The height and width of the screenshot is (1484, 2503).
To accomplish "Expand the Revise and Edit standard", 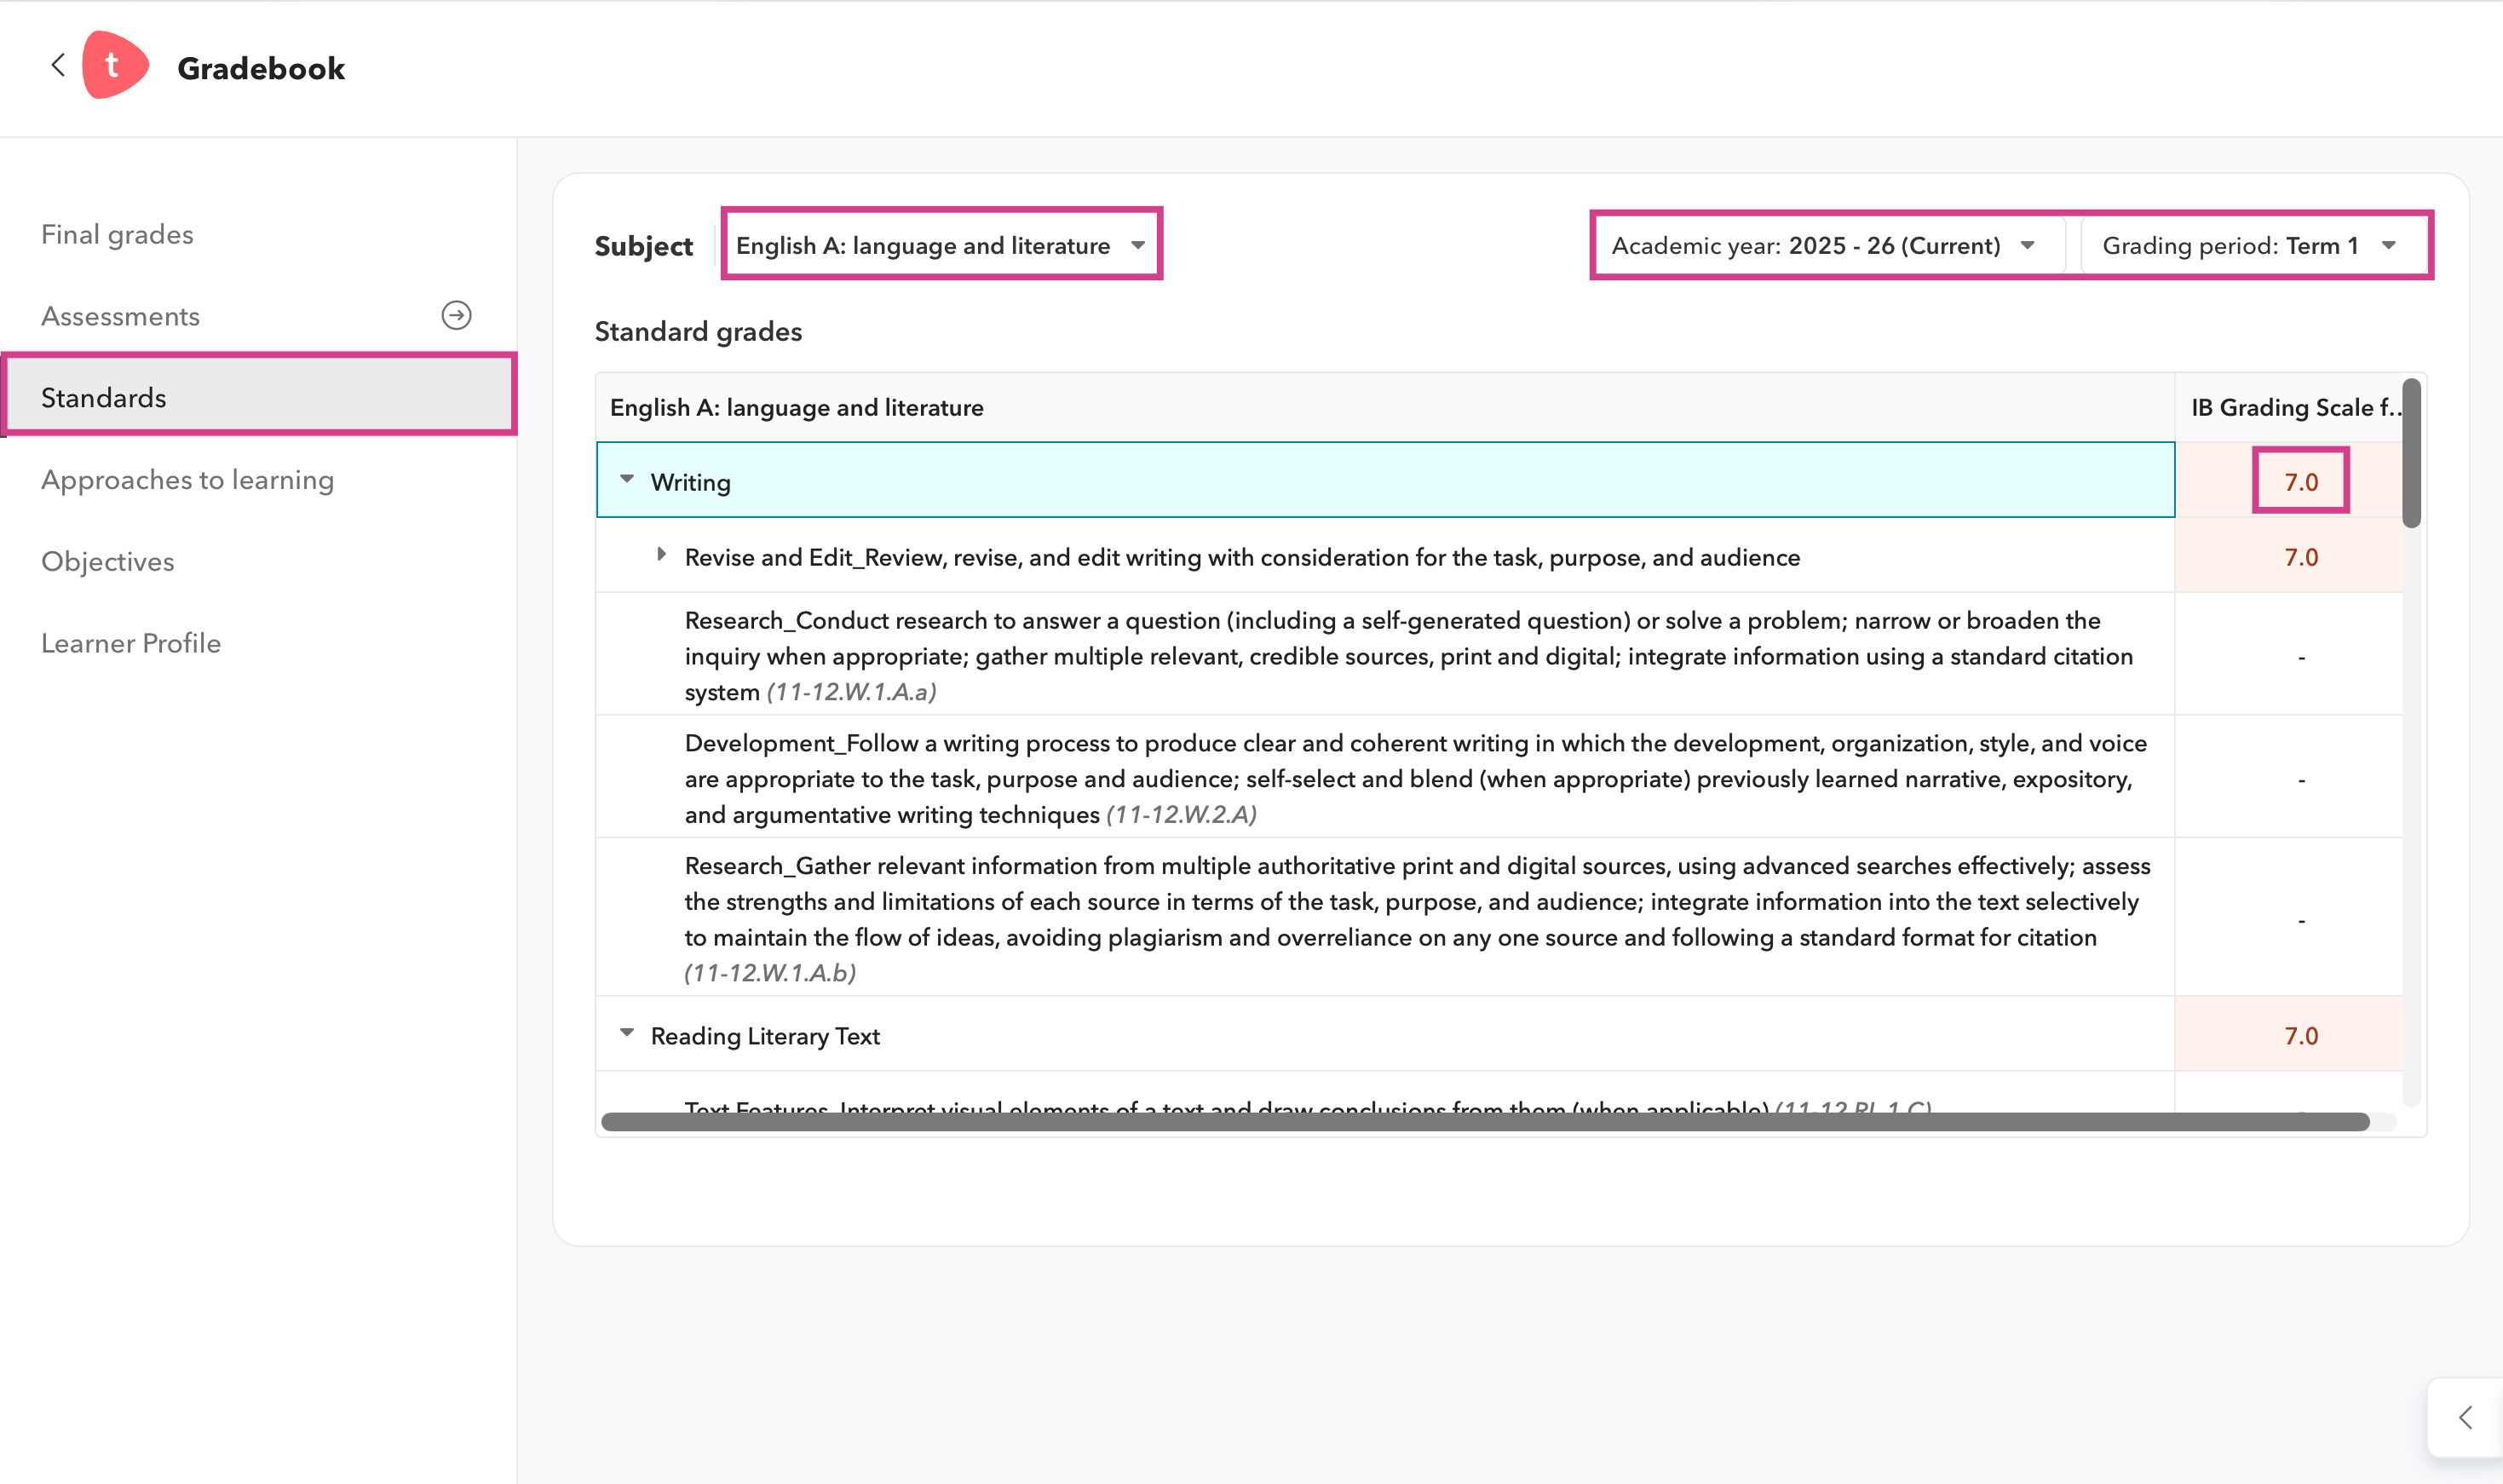I will tap(661, 555).
